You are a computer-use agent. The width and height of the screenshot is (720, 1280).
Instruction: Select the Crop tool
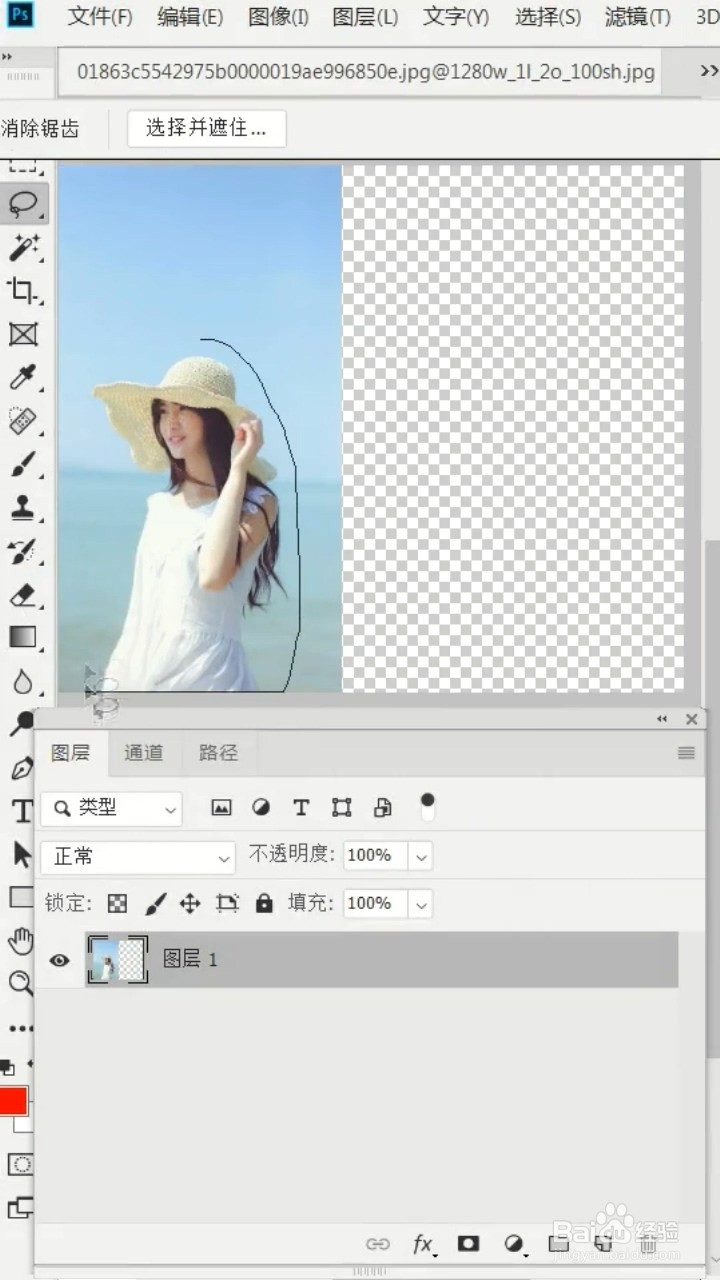coord(22,291)
